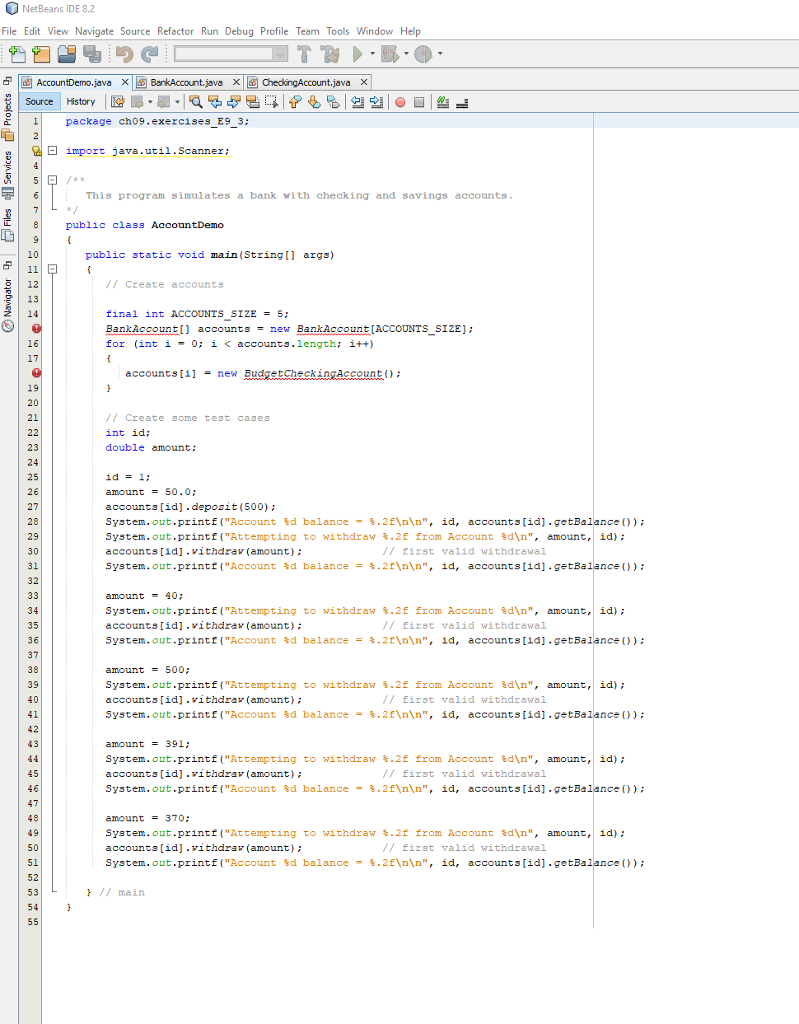Viewport: 799px width, 1024px height.
Task: Open dropdown arrow next to Profile Project
Action: [x=440, y=54]
